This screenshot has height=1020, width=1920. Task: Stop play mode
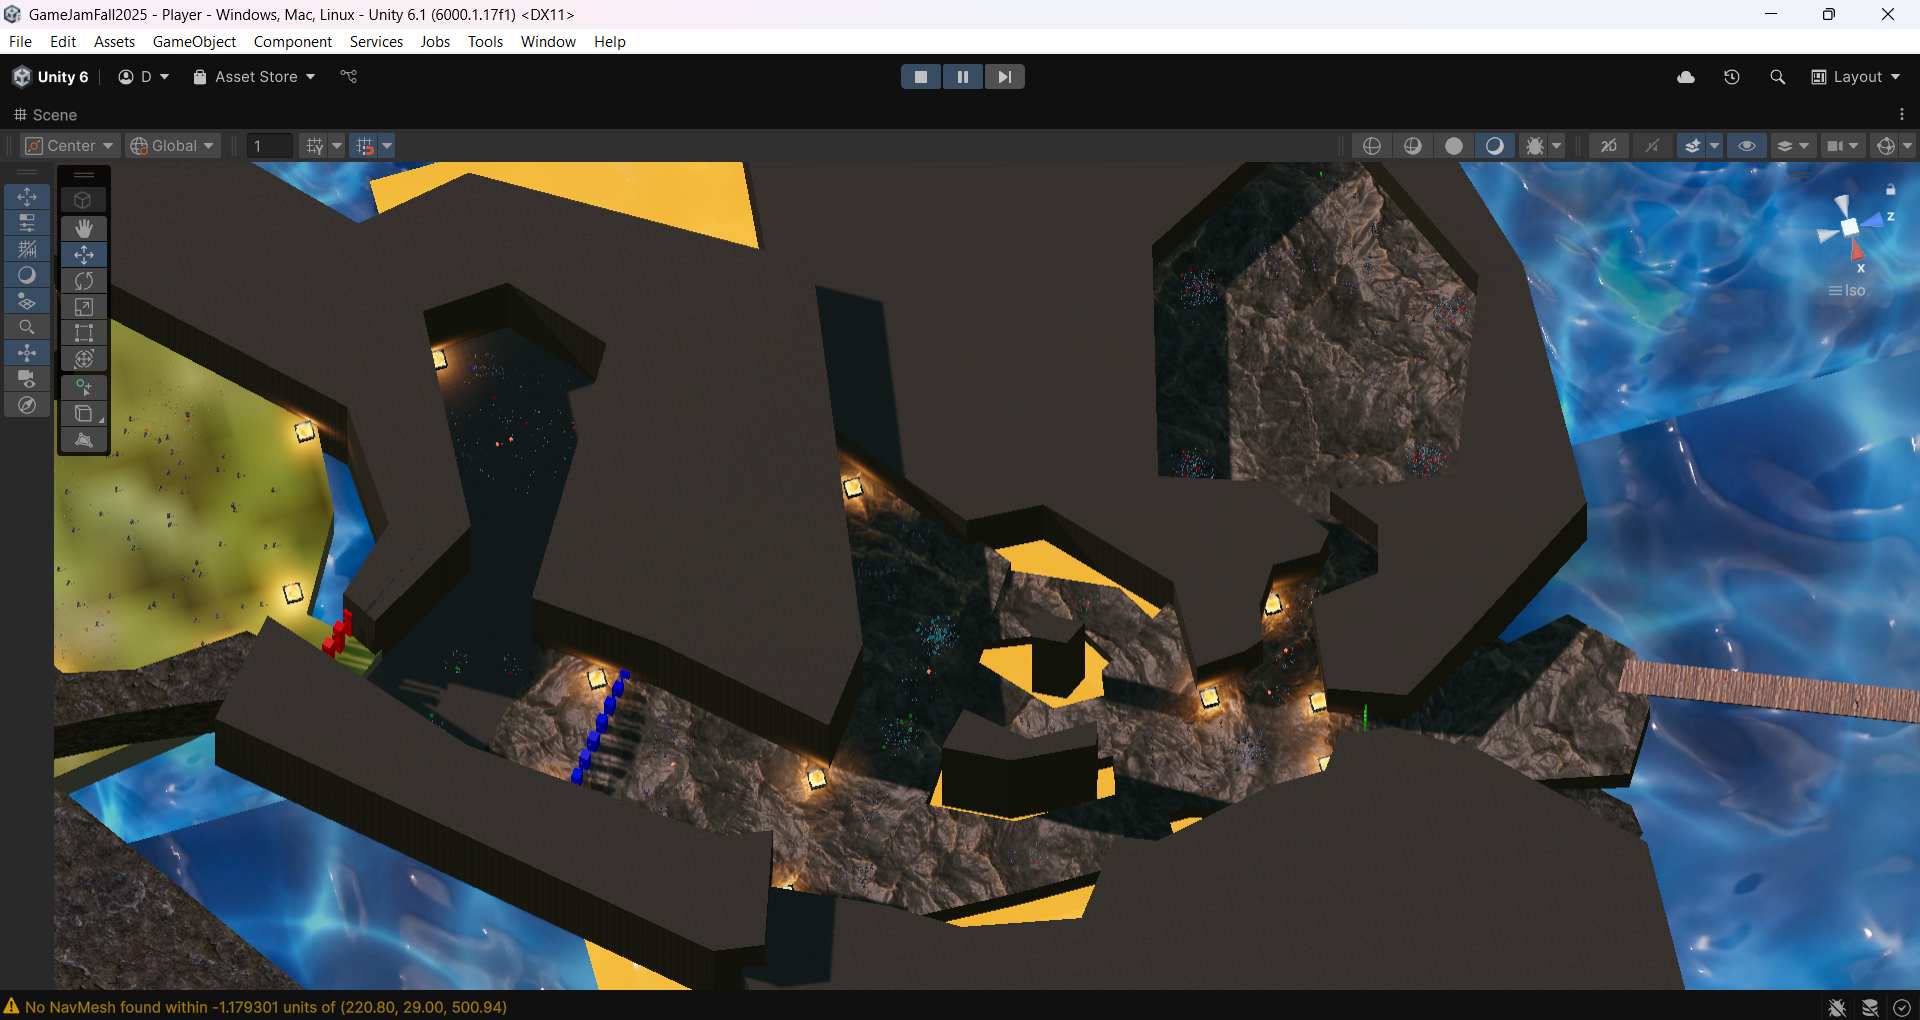pyautogui.click(x=921, y=77)
